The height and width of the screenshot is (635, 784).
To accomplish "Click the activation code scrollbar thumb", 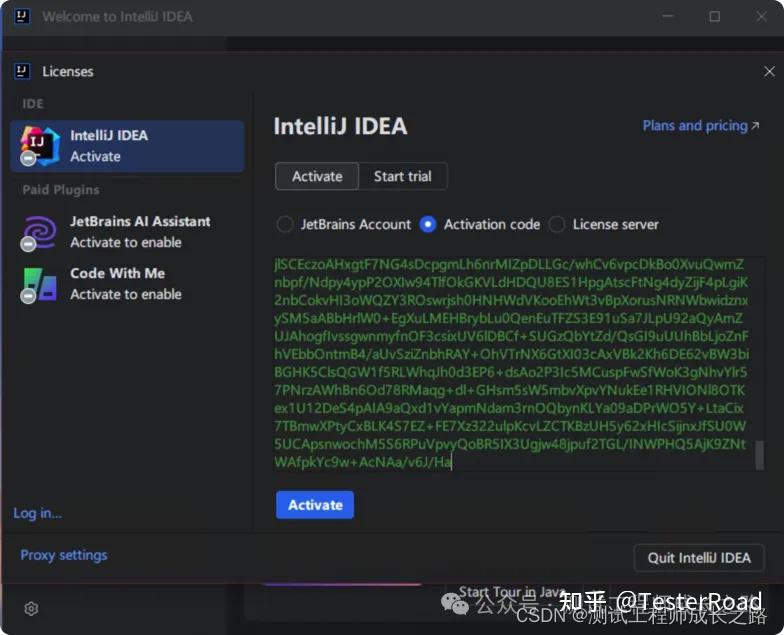I will [x=760, y=455].
